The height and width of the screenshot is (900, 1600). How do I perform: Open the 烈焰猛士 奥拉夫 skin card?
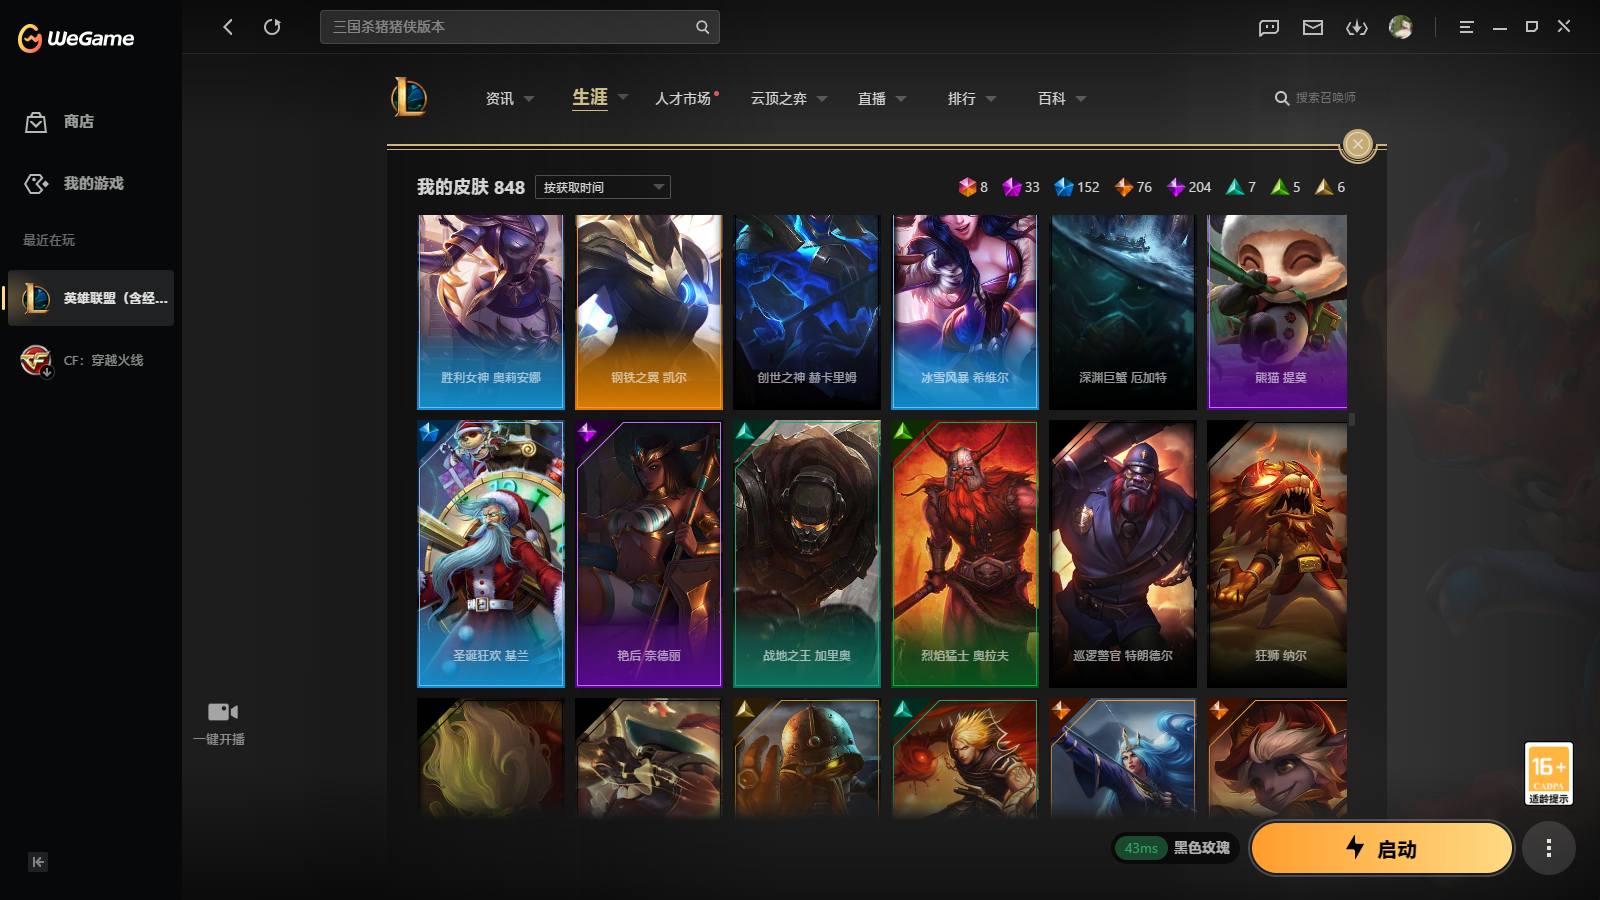[965, 553]
